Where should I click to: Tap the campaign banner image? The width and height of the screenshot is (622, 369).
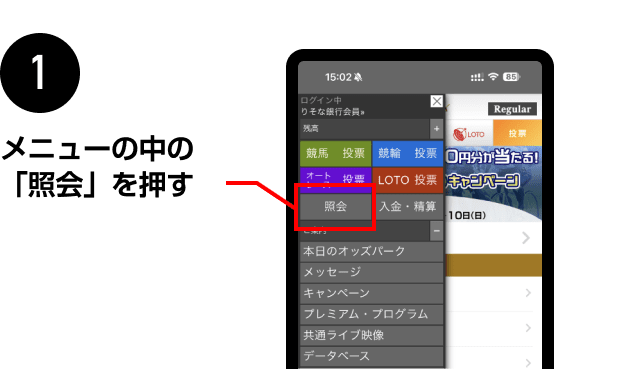coord(493,183)
